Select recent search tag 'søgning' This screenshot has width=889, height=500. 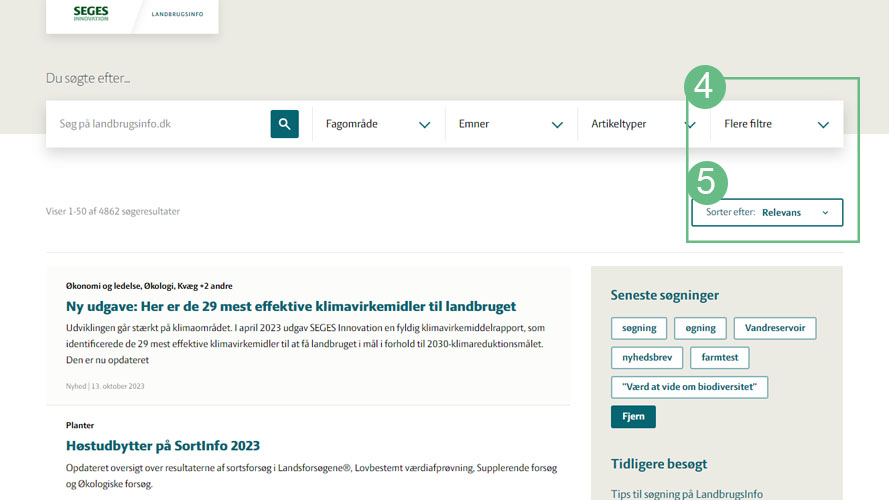pos(639,328)
